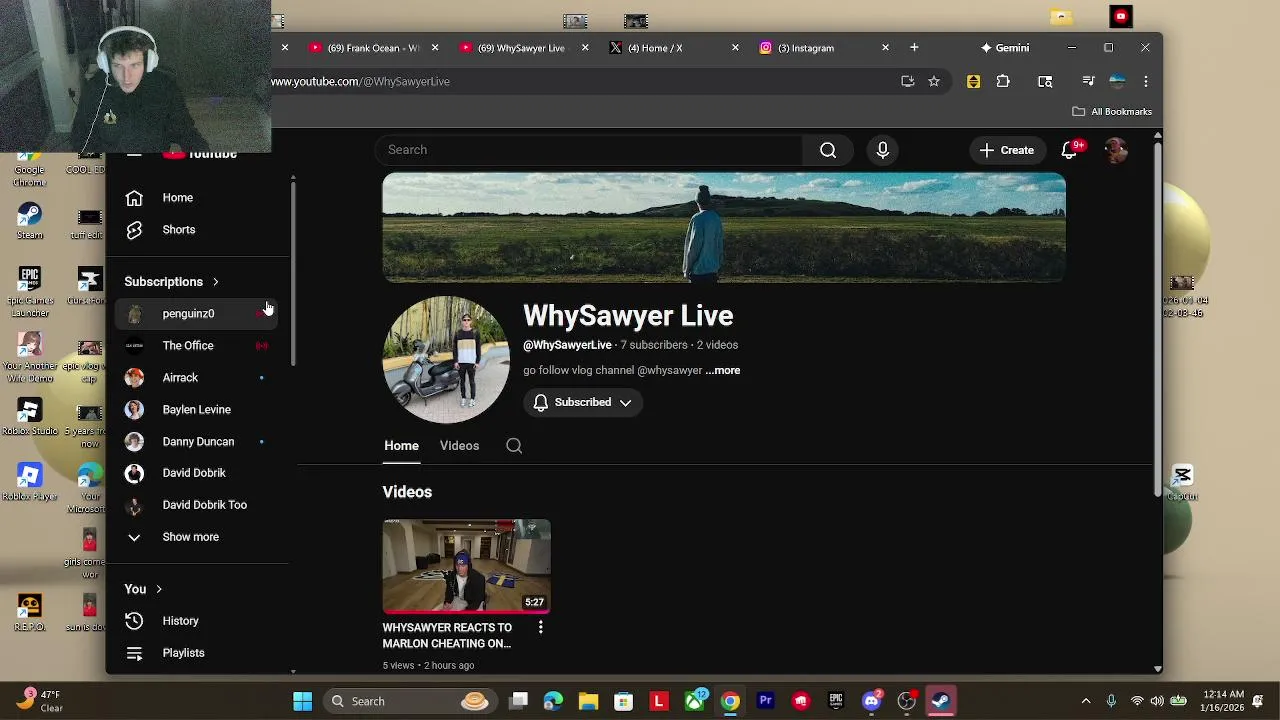Open Steam from the taskbar
The width and height of the screenshot is (1280, 720).
pyautogui.click(x=941, y=701)
